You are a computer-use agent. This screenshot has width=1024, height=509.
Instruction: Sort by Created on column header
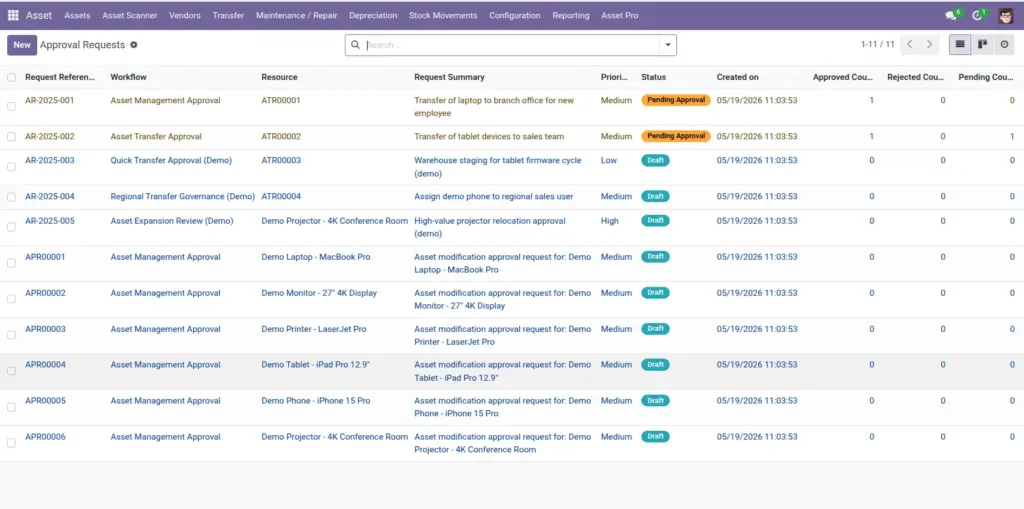point(737,77)
